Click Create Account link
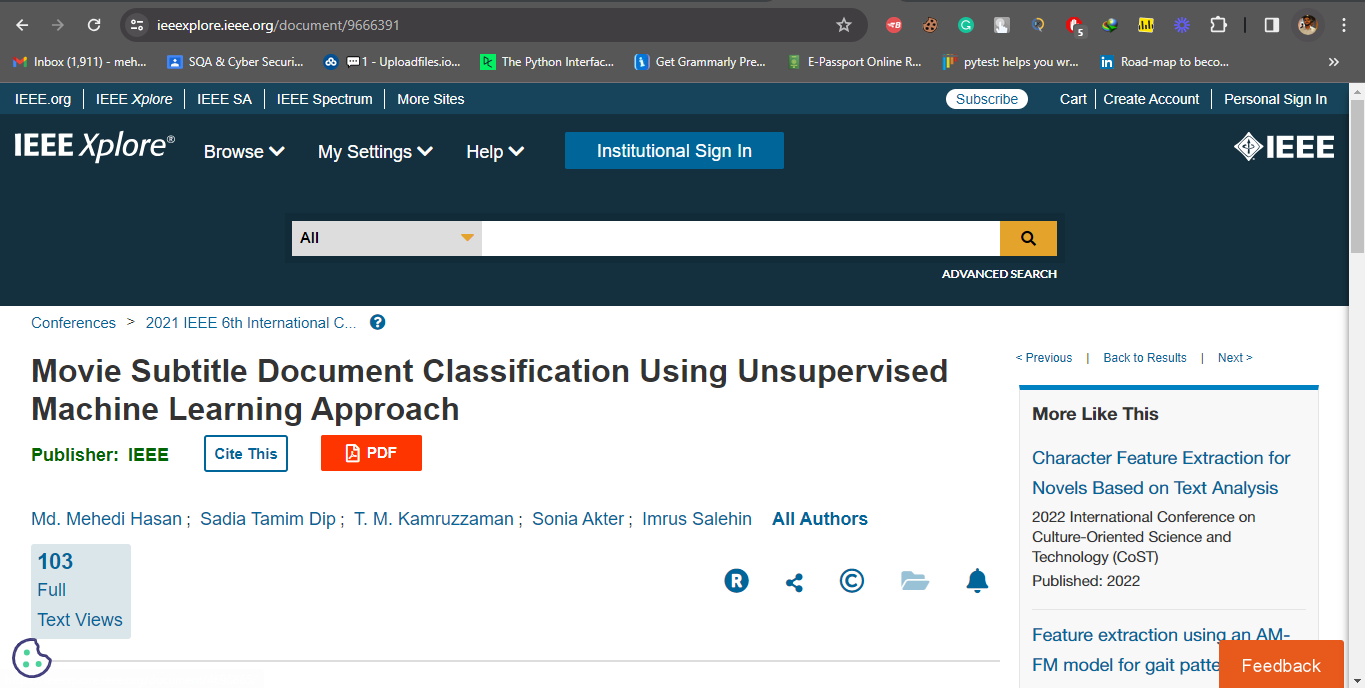Screen dimensions: 1365x688 (1151, 99)
